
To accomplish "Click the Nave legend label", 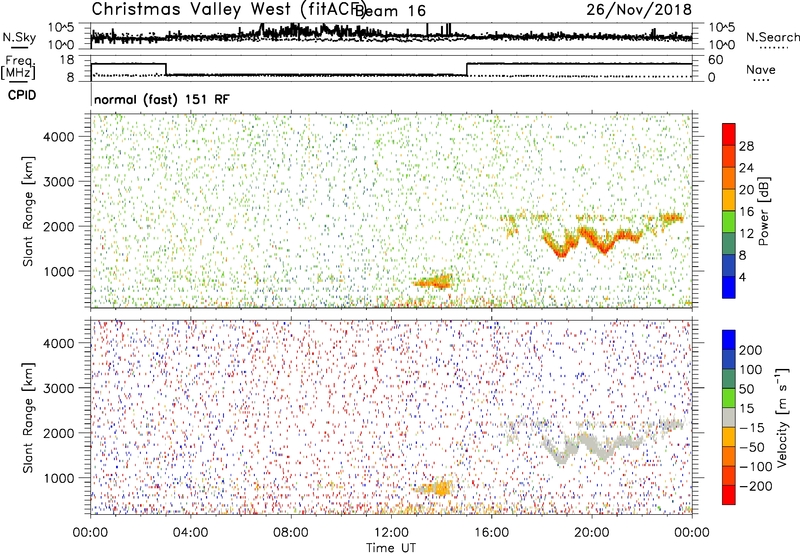I will tap(761, 69).
